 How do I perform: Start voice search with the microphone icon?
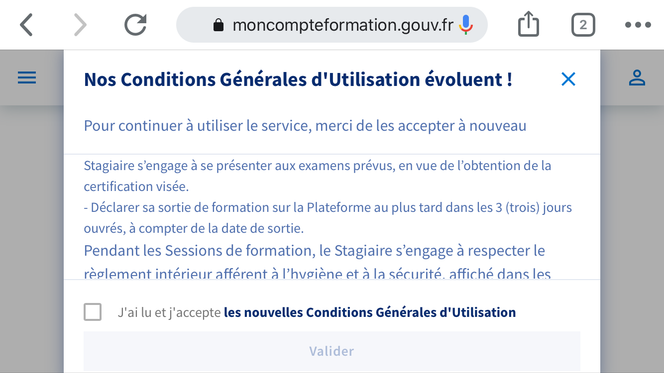466,25
